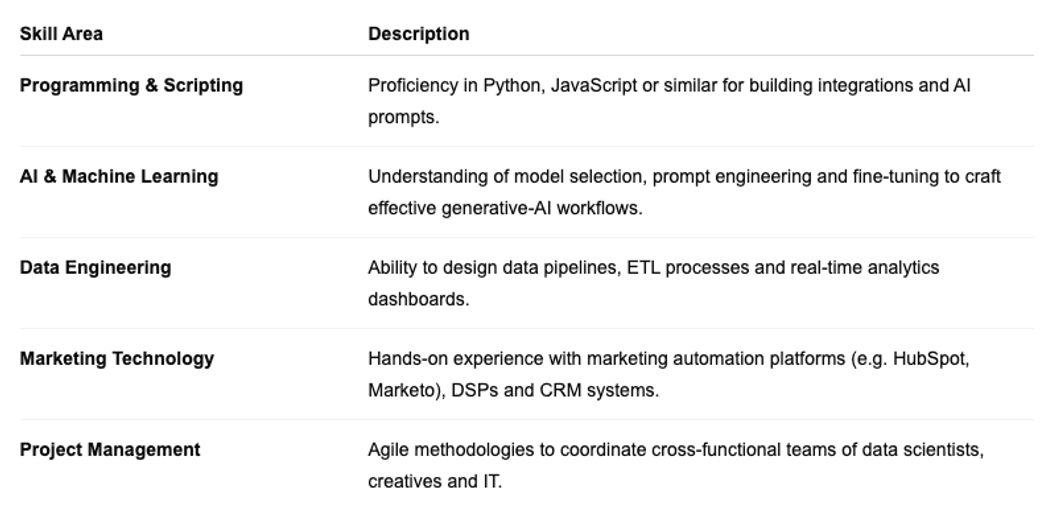
Task: Click the Marketing Technology skill label
Action: (117, 359)
